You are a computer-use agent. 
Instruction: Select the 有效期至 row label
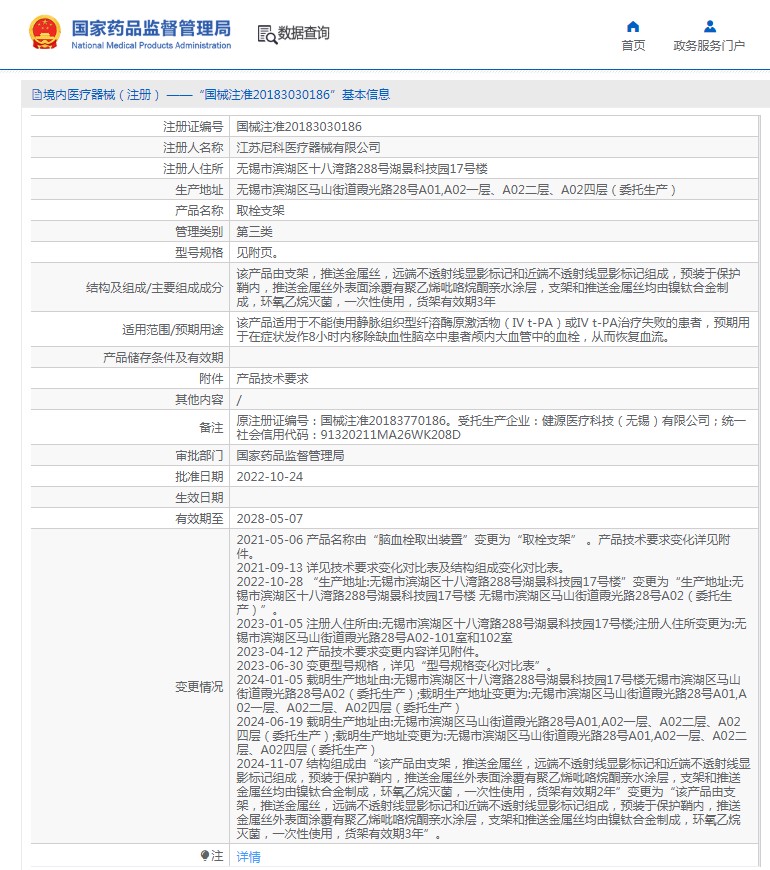[199, 519]
